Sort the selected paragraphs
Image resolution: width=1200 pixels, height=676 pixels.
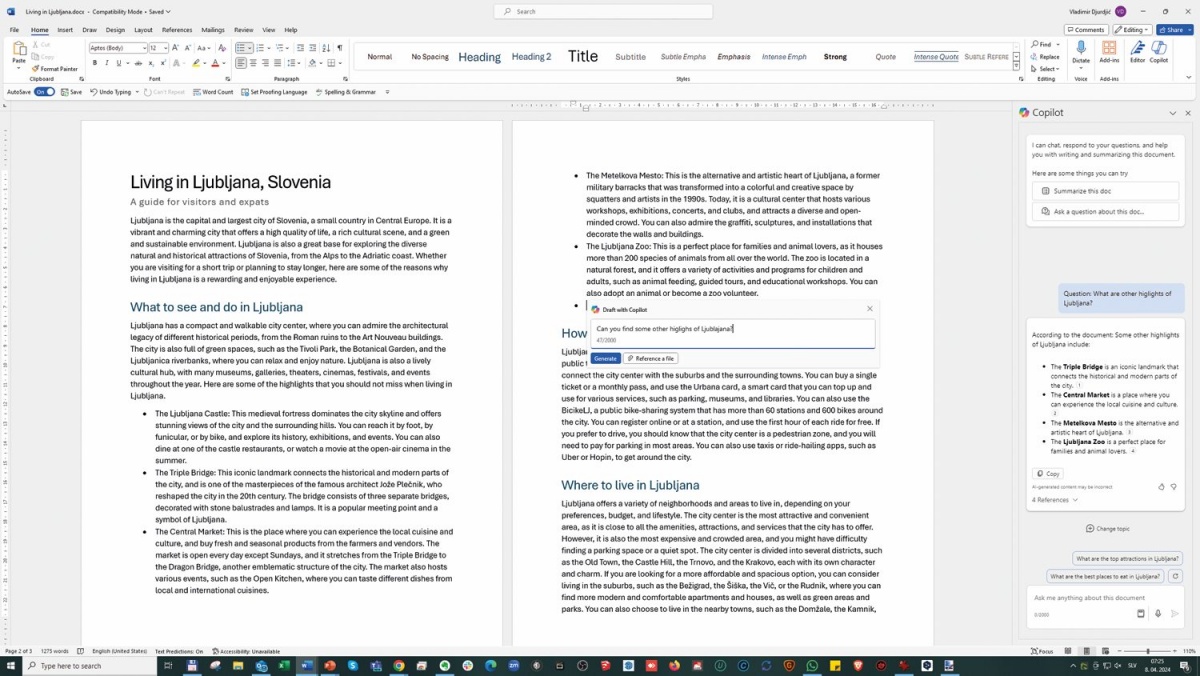coord(326,47)
